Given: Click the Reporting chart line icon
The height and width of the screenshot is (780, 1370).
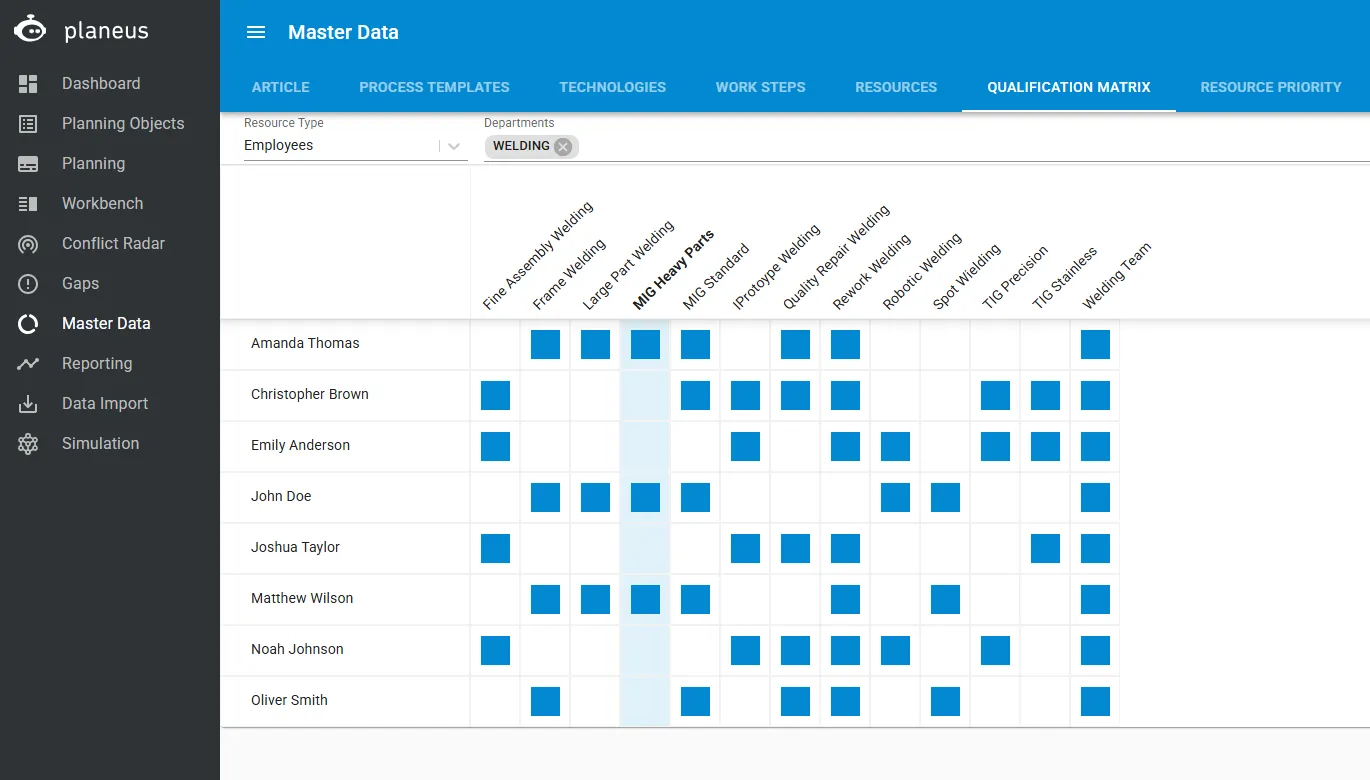Looking at the screenshot, I should (x=28, y=364).
